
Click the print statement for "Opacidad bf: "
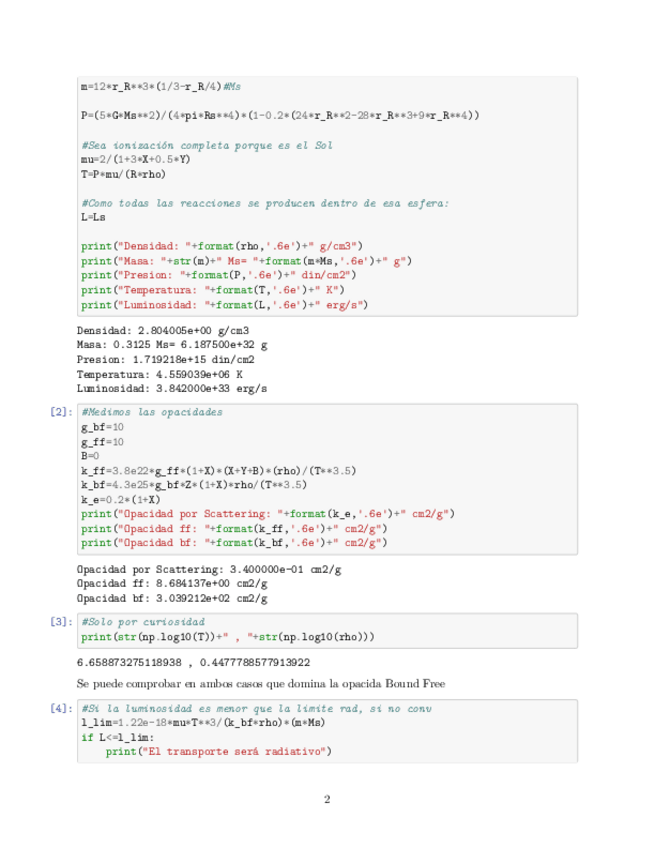point(234,543)
